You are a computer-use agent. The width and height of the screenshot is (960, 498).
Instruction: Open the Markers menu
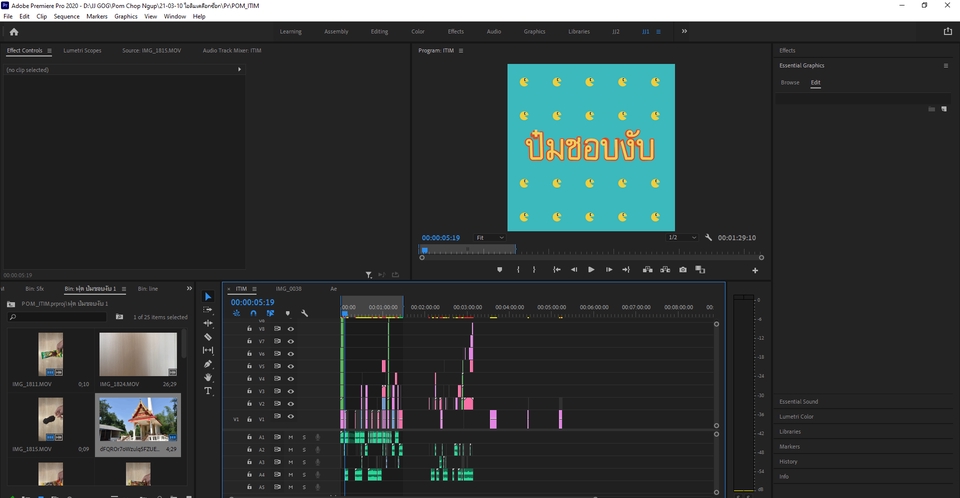click(97, 17)
